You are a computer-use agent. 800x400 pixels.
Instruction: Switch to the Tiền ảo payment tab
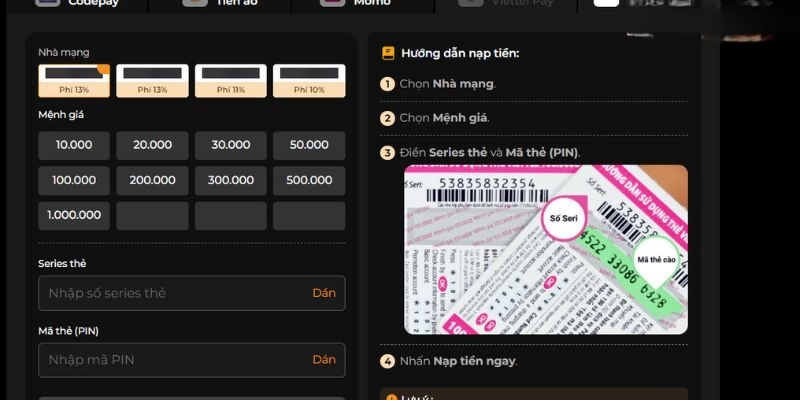(x=220, y=4)
